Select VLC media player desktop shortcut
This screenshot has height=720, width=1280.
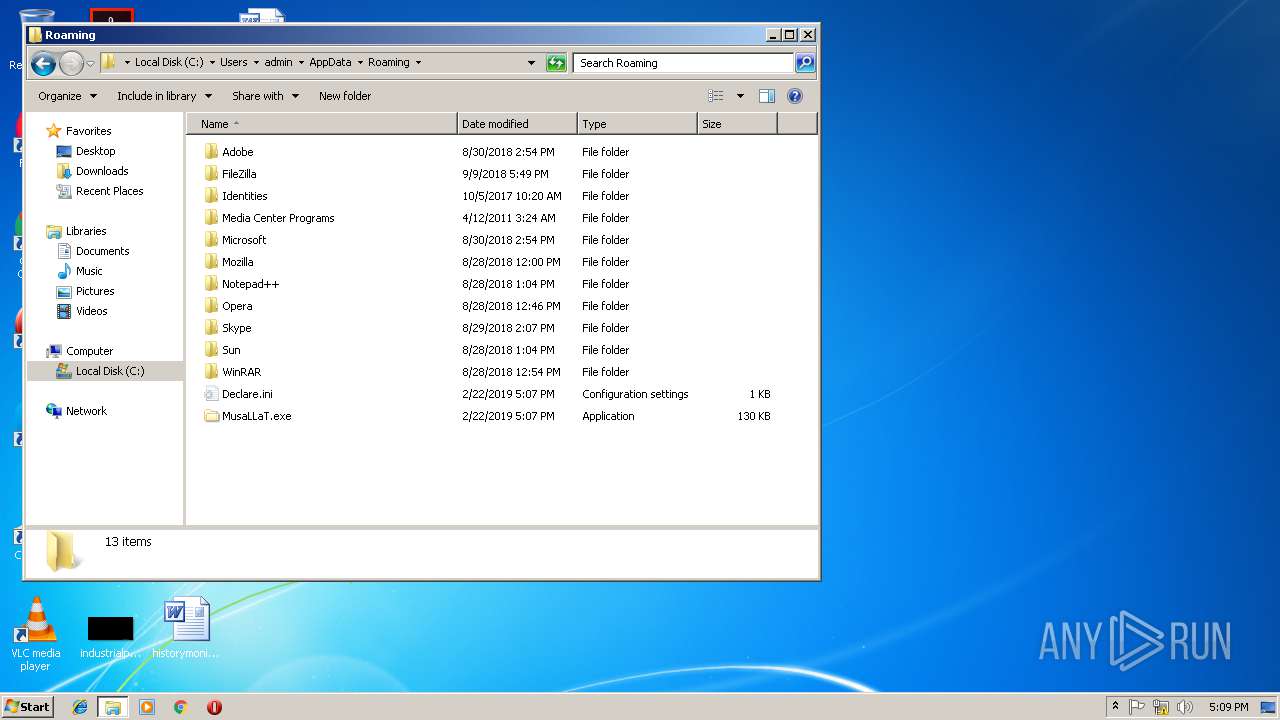[x=35, y=634]
